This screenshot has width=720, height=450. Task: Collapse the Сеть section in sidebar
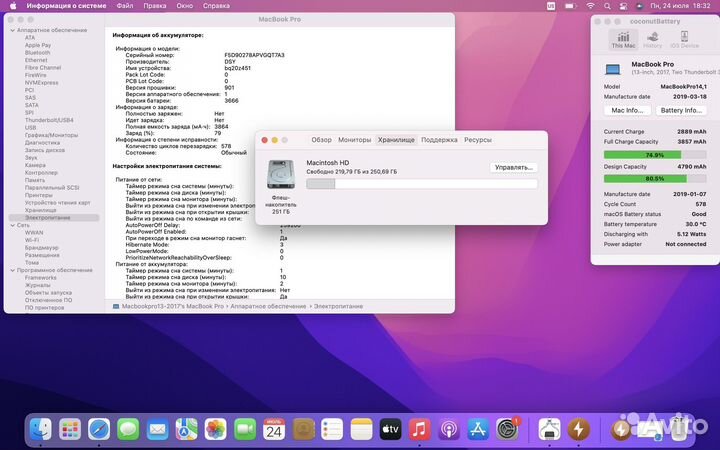point(12,225)
